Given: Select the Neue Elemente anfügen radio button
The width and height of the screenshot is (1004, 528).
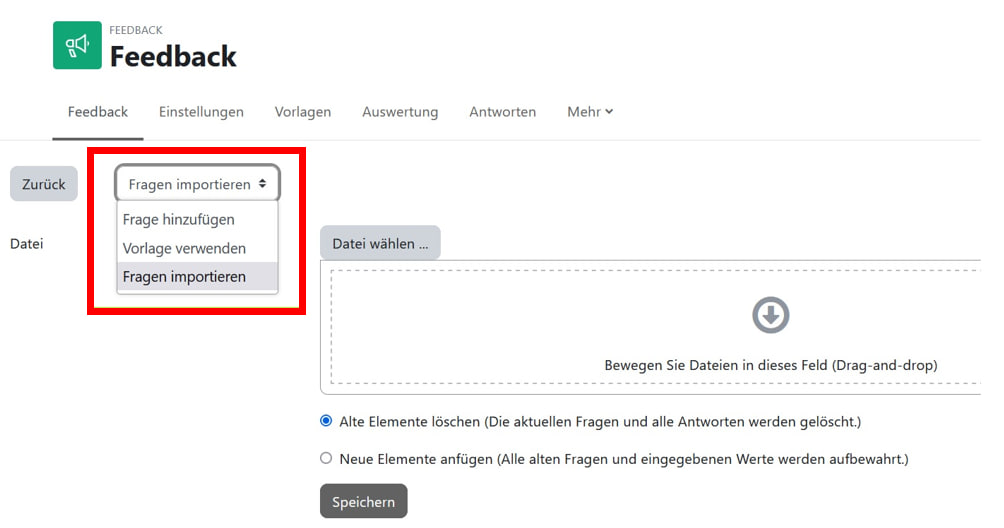Looking at the screenshot, I should [326, 459].
